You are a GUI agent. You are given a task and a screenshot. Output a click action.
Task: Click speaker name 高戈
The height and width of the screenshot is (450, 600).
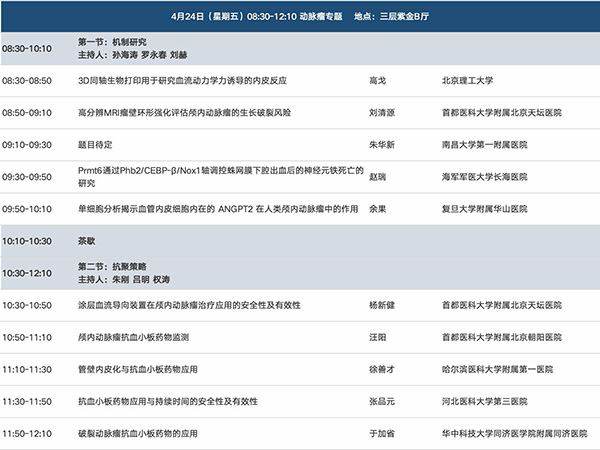click(377, 80)
